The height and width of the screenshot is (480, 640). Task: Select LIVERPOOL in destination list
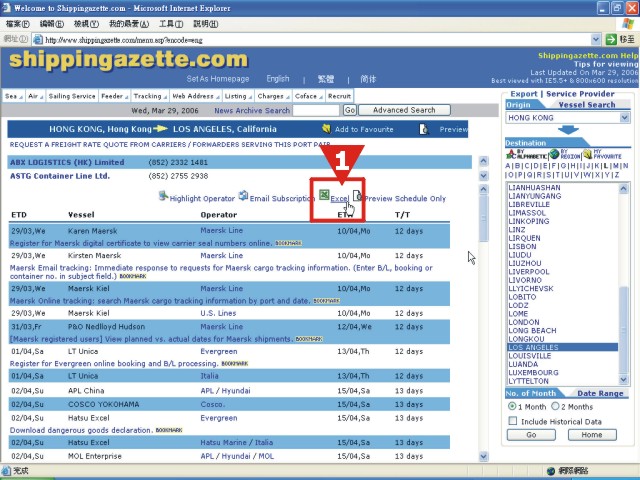point(529,271)
